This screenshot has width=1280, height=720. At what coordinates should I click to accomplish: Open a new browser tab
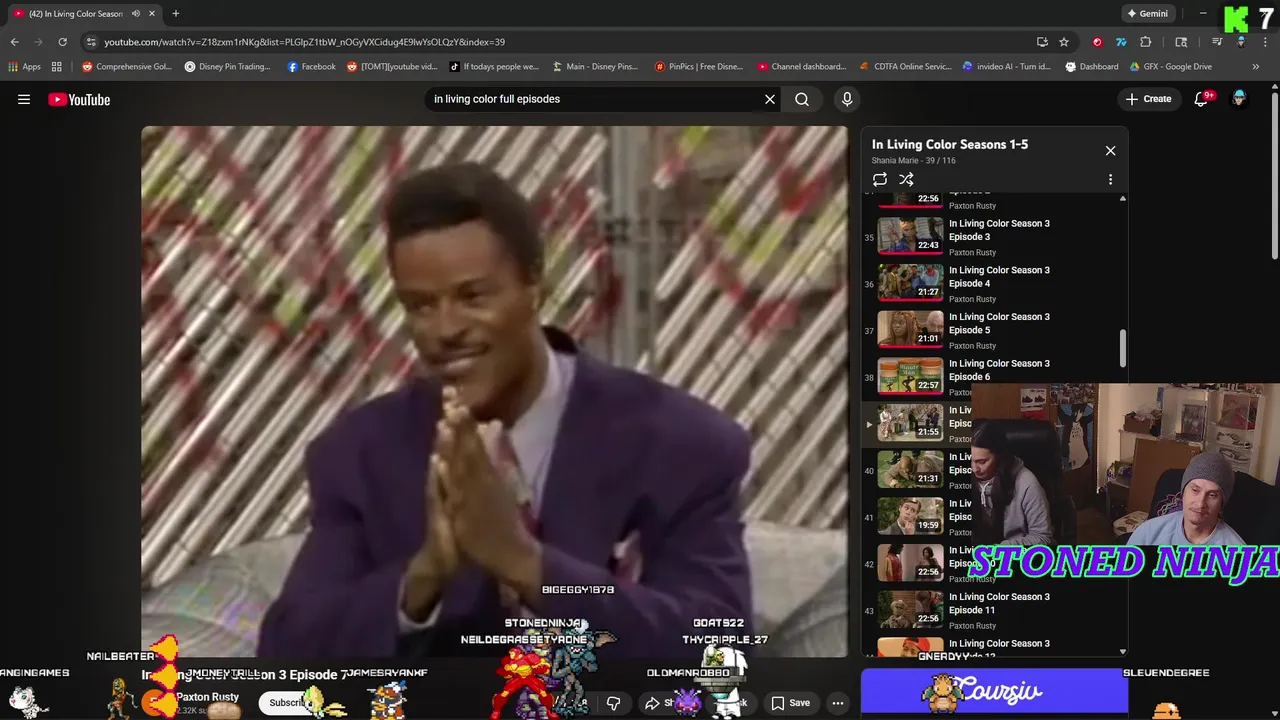coord(175,14)
